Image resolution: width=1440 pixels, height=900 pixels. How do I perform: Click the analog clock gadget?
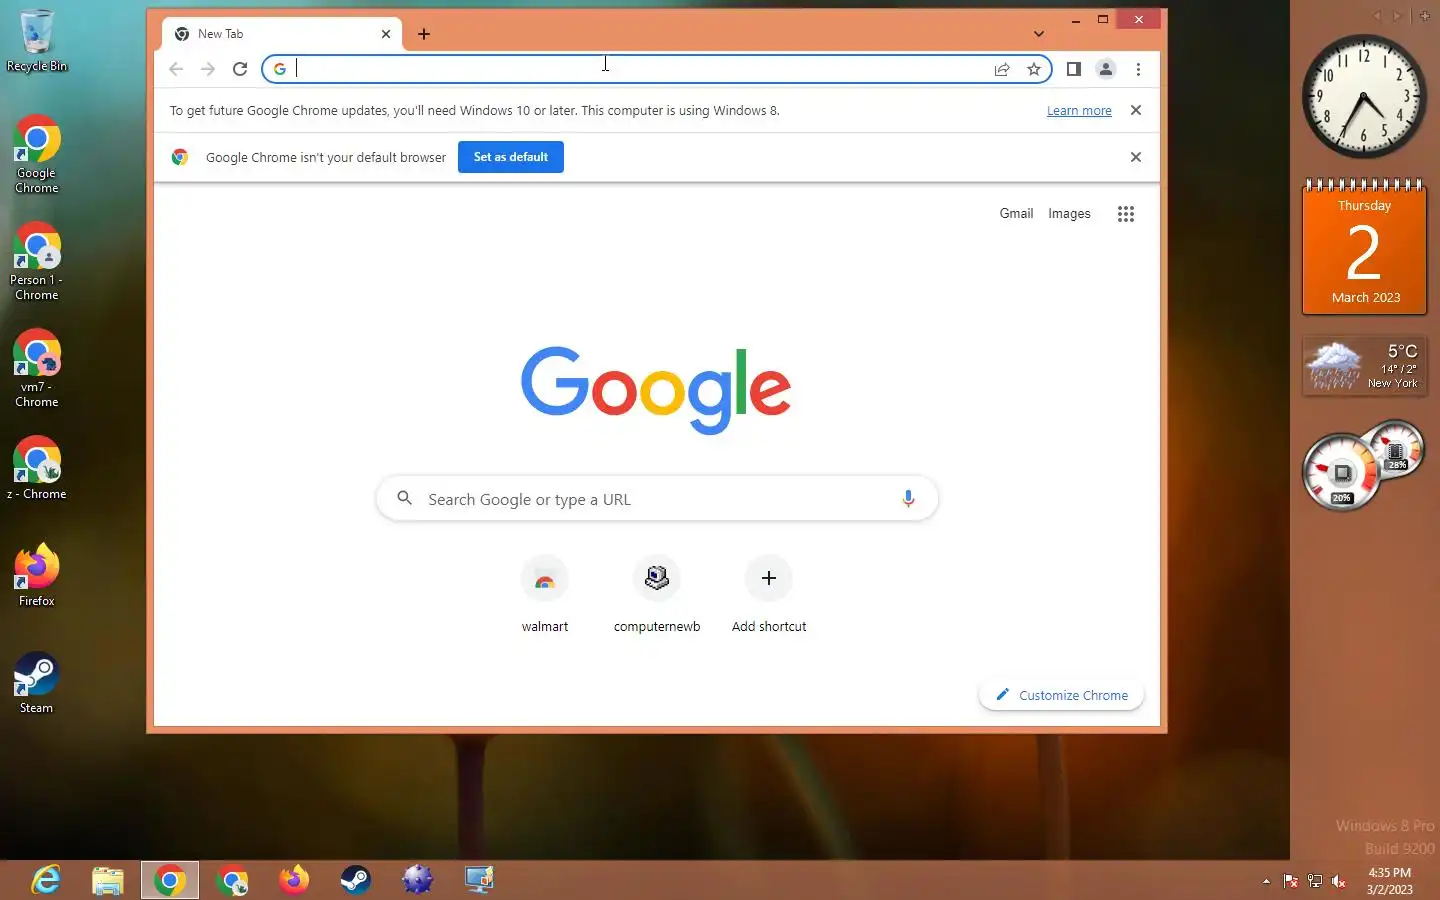tap(1364, 97)
